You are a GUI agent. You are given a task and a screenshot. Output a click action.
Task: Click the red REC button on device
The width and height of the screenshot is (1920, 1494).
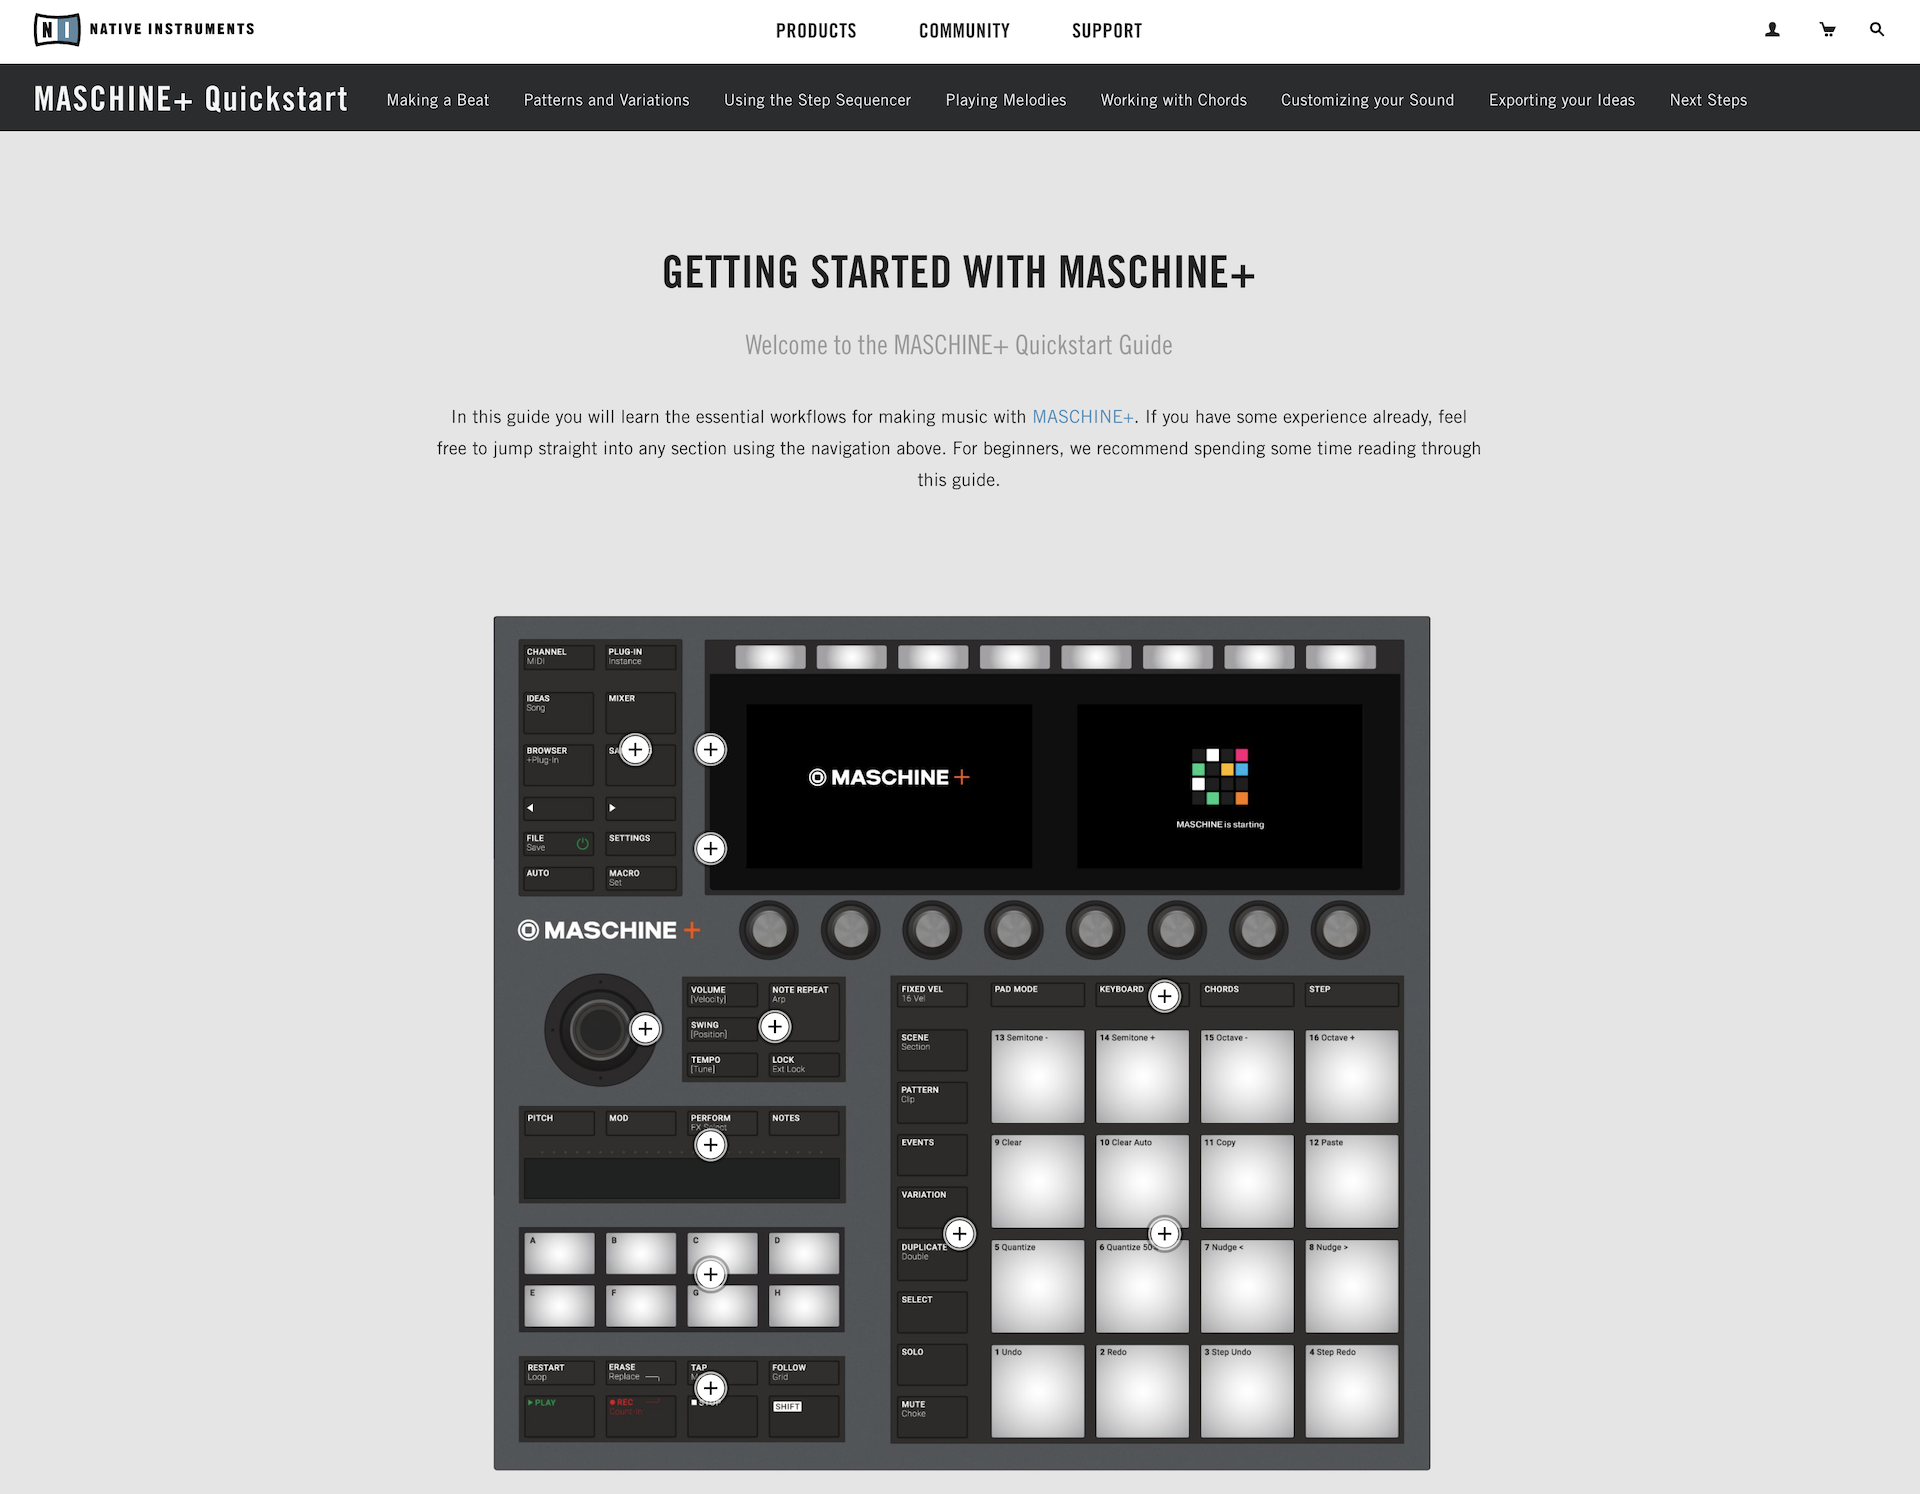(640, 1416)
